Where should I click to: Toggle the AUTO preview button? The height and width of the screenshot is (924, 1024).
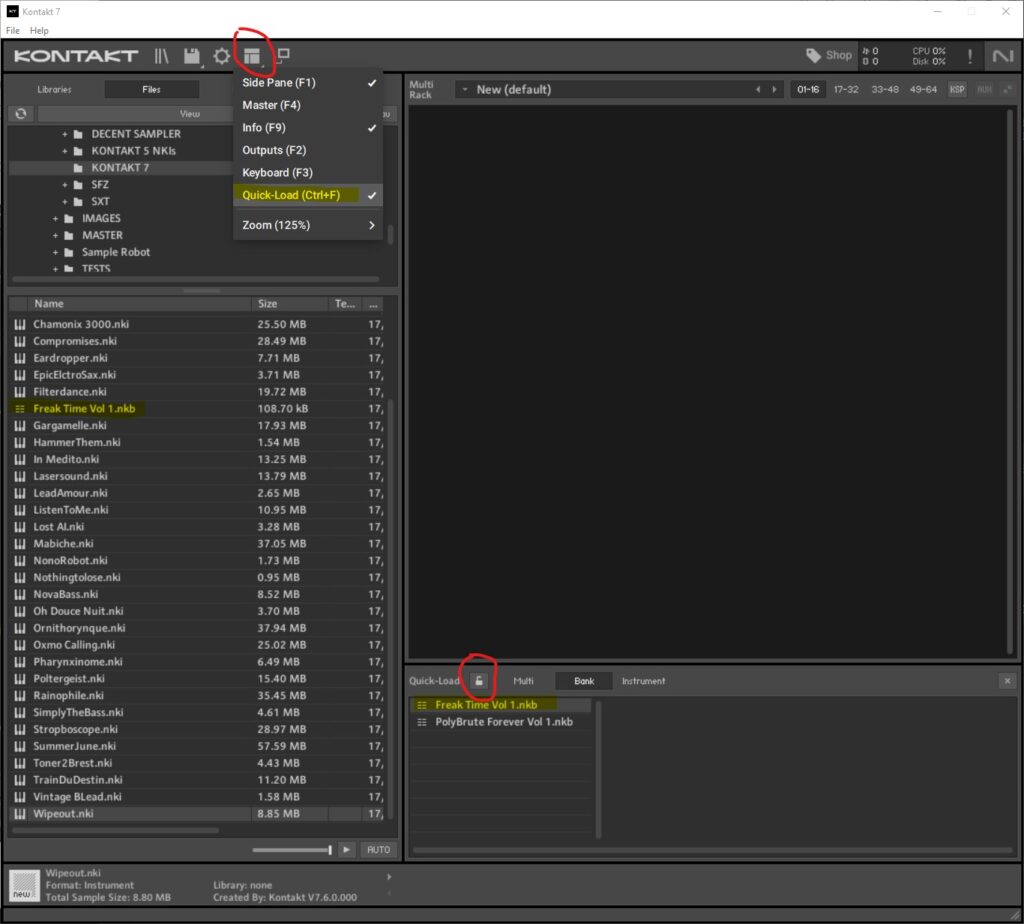(x=378, y=849)
